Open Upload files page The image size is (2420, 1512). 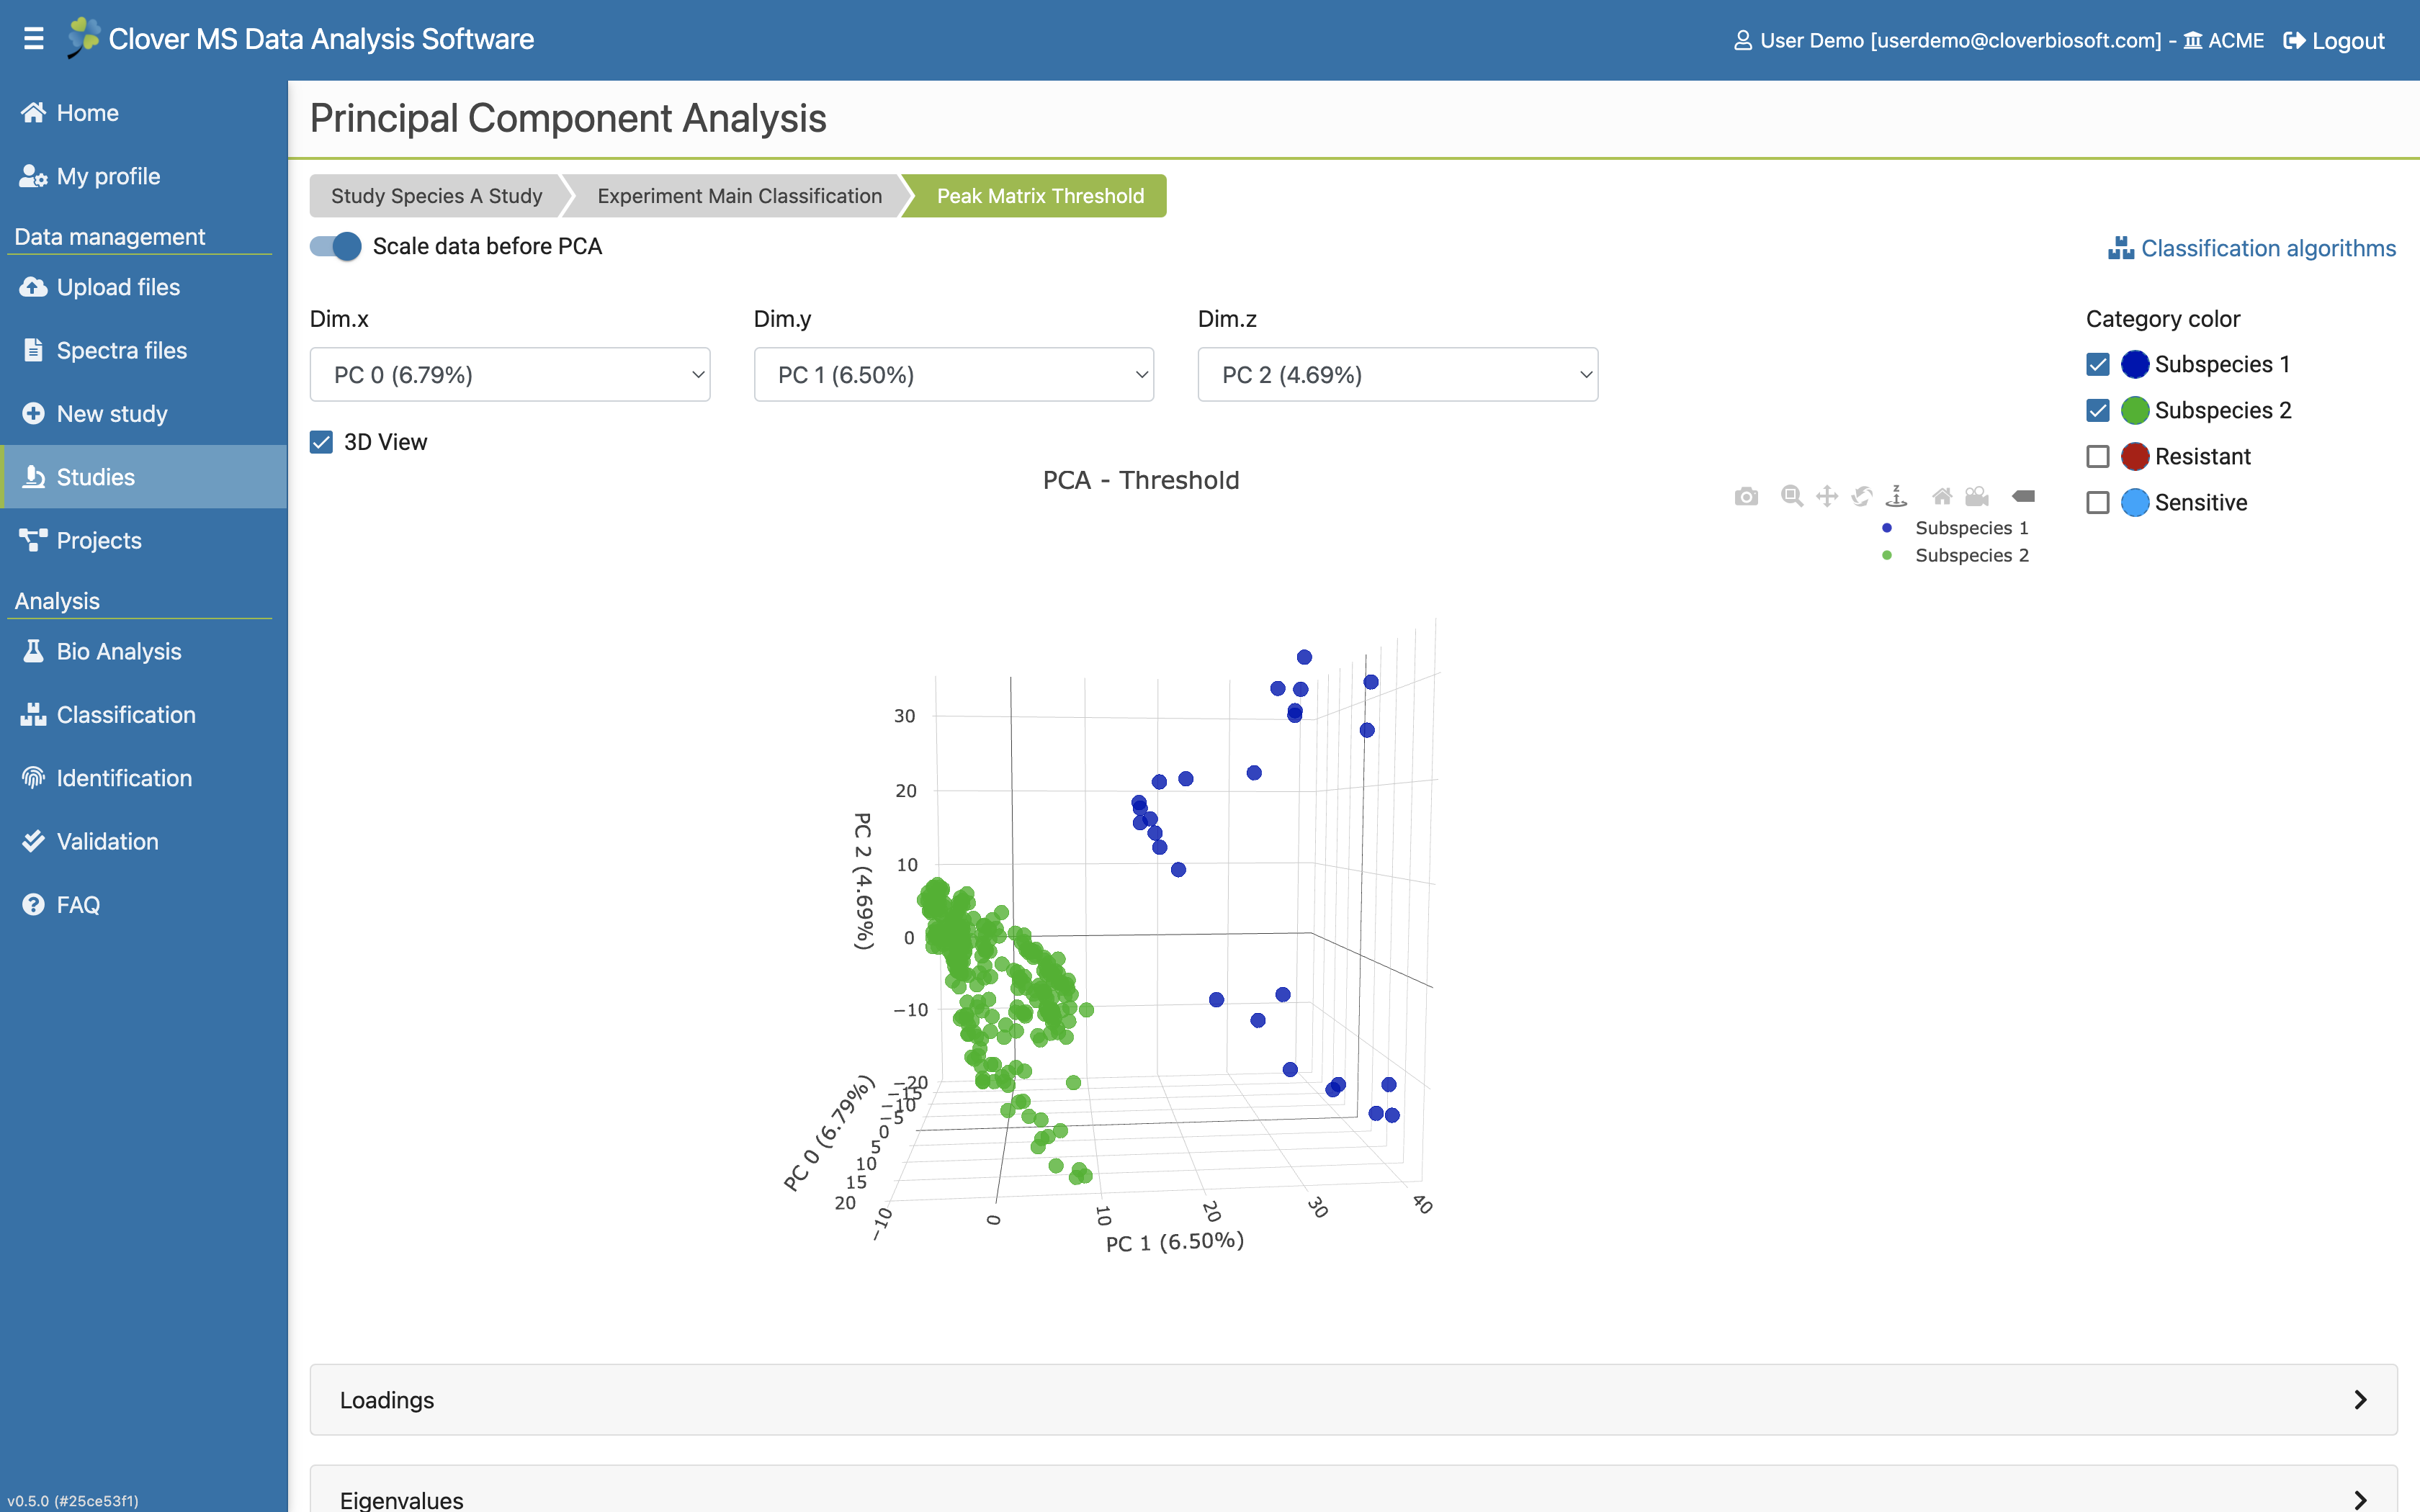[x=144, y=287]
